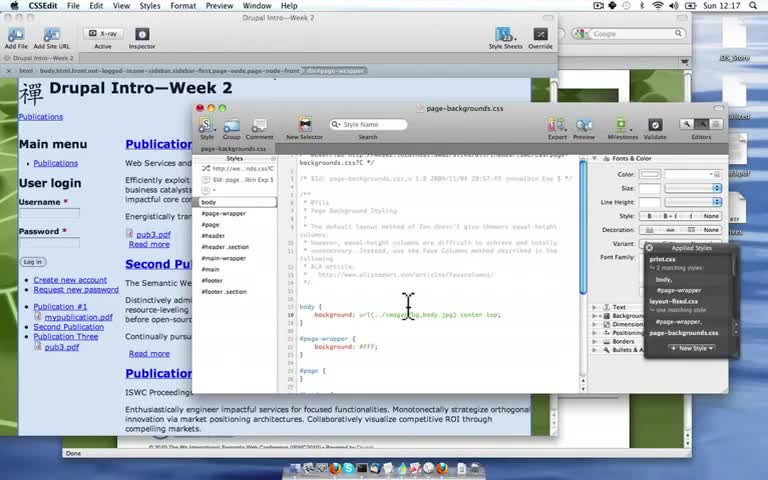Viewport: 768px width, 480px height.
Task: Expand the Text section
Action: (594, 308)
